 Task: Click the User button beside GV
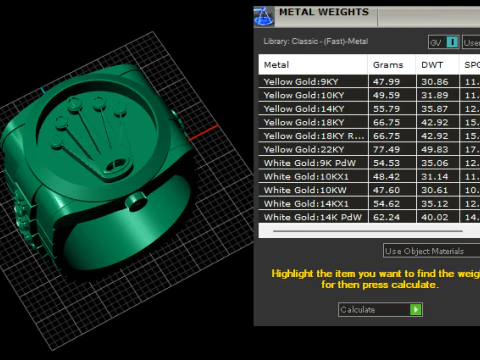[x=471, y=42]
